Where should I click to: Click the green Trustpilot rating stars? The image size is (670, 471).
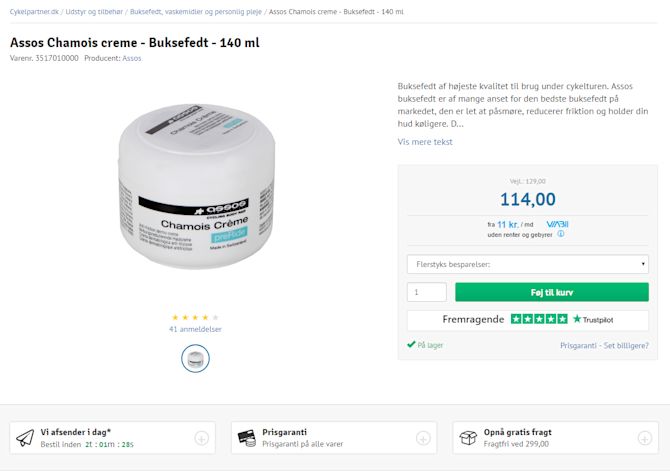click(539, 319)
